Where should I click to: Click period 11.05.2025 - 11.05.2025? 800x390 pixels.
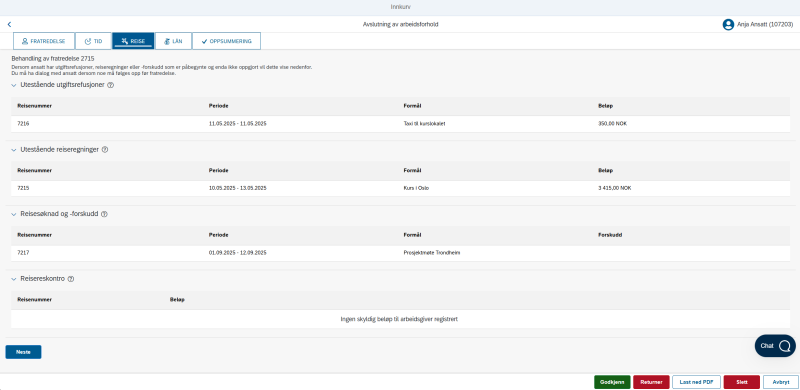238,124
